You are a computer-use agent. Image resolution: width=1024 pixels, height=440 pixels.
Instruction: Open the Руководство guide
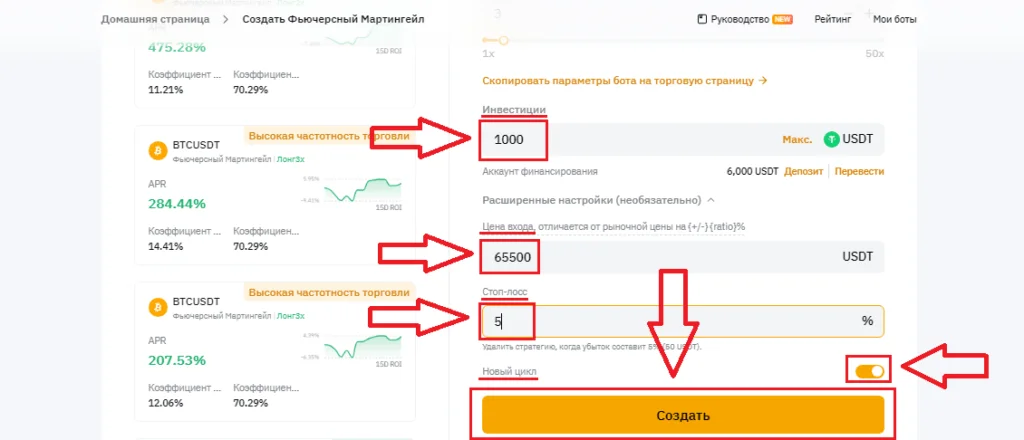740,19
